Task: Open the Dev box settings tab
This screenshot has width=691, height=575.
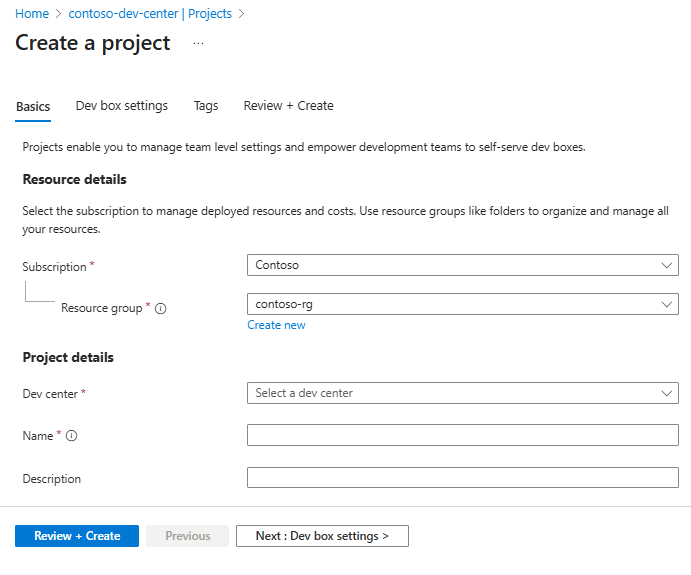Action: click(122, 106)
